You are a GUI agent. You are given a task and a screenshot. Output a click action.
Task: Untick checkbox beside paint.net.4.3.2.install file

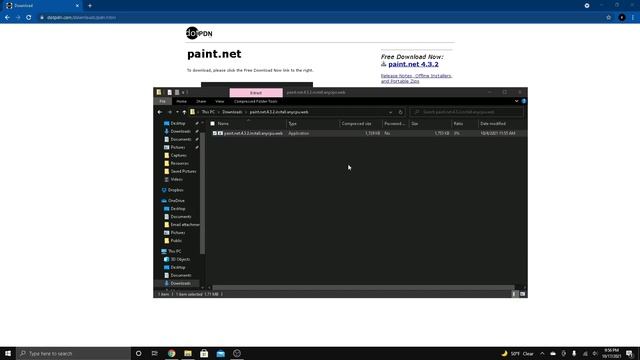[215, 133]
